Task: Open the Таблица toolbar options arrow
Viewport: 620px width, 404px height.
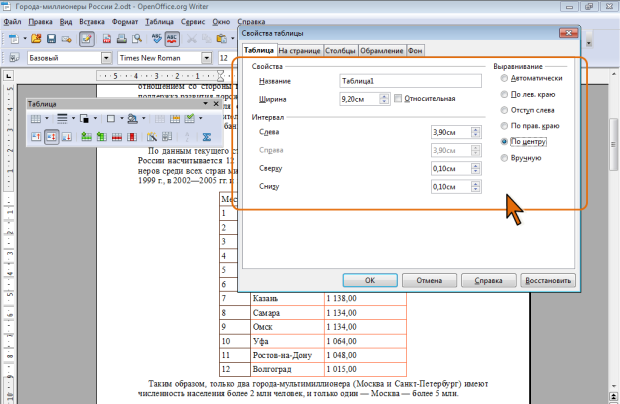Action: click(206, 104)
